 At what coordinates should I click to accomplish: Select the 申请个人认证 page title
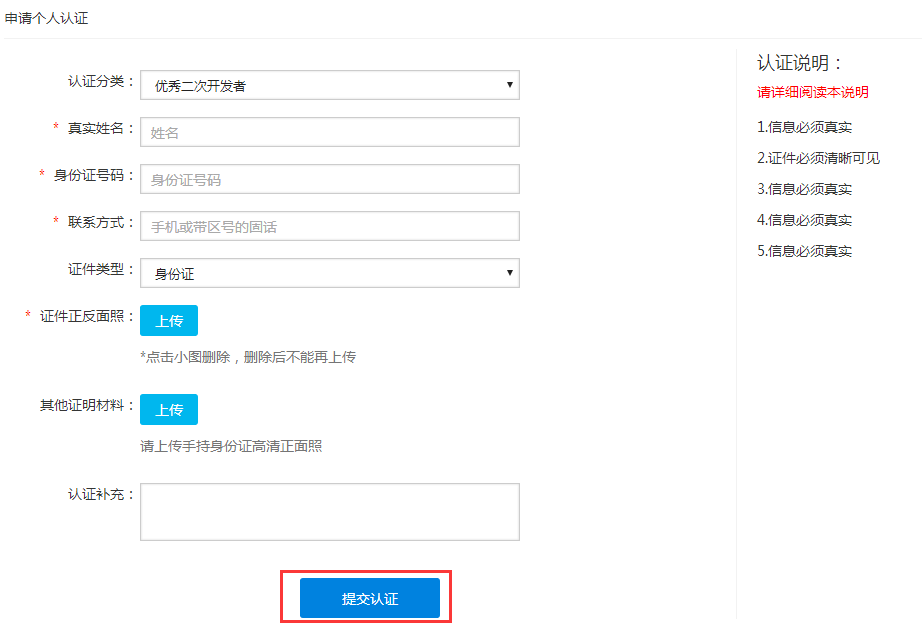[46, 18]
